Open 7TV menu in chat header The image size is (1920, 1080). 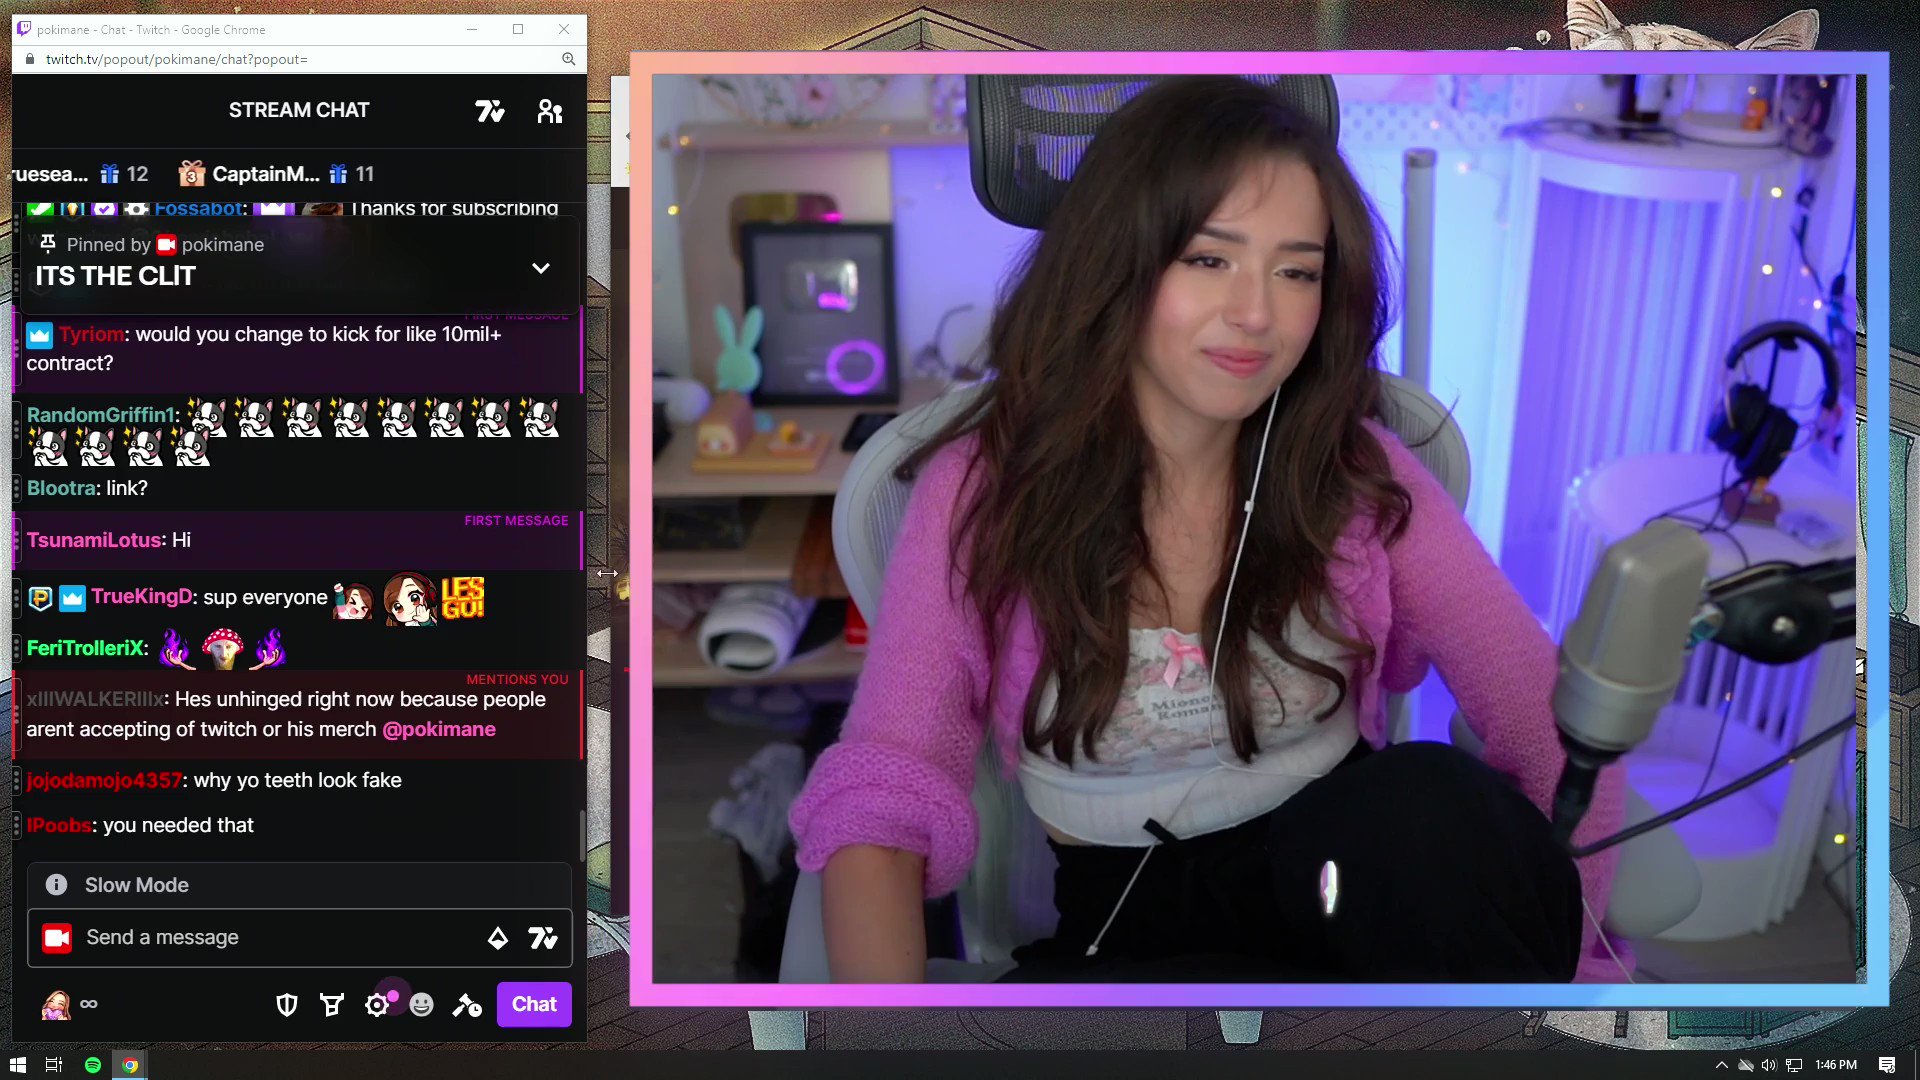tap(489, 111)
